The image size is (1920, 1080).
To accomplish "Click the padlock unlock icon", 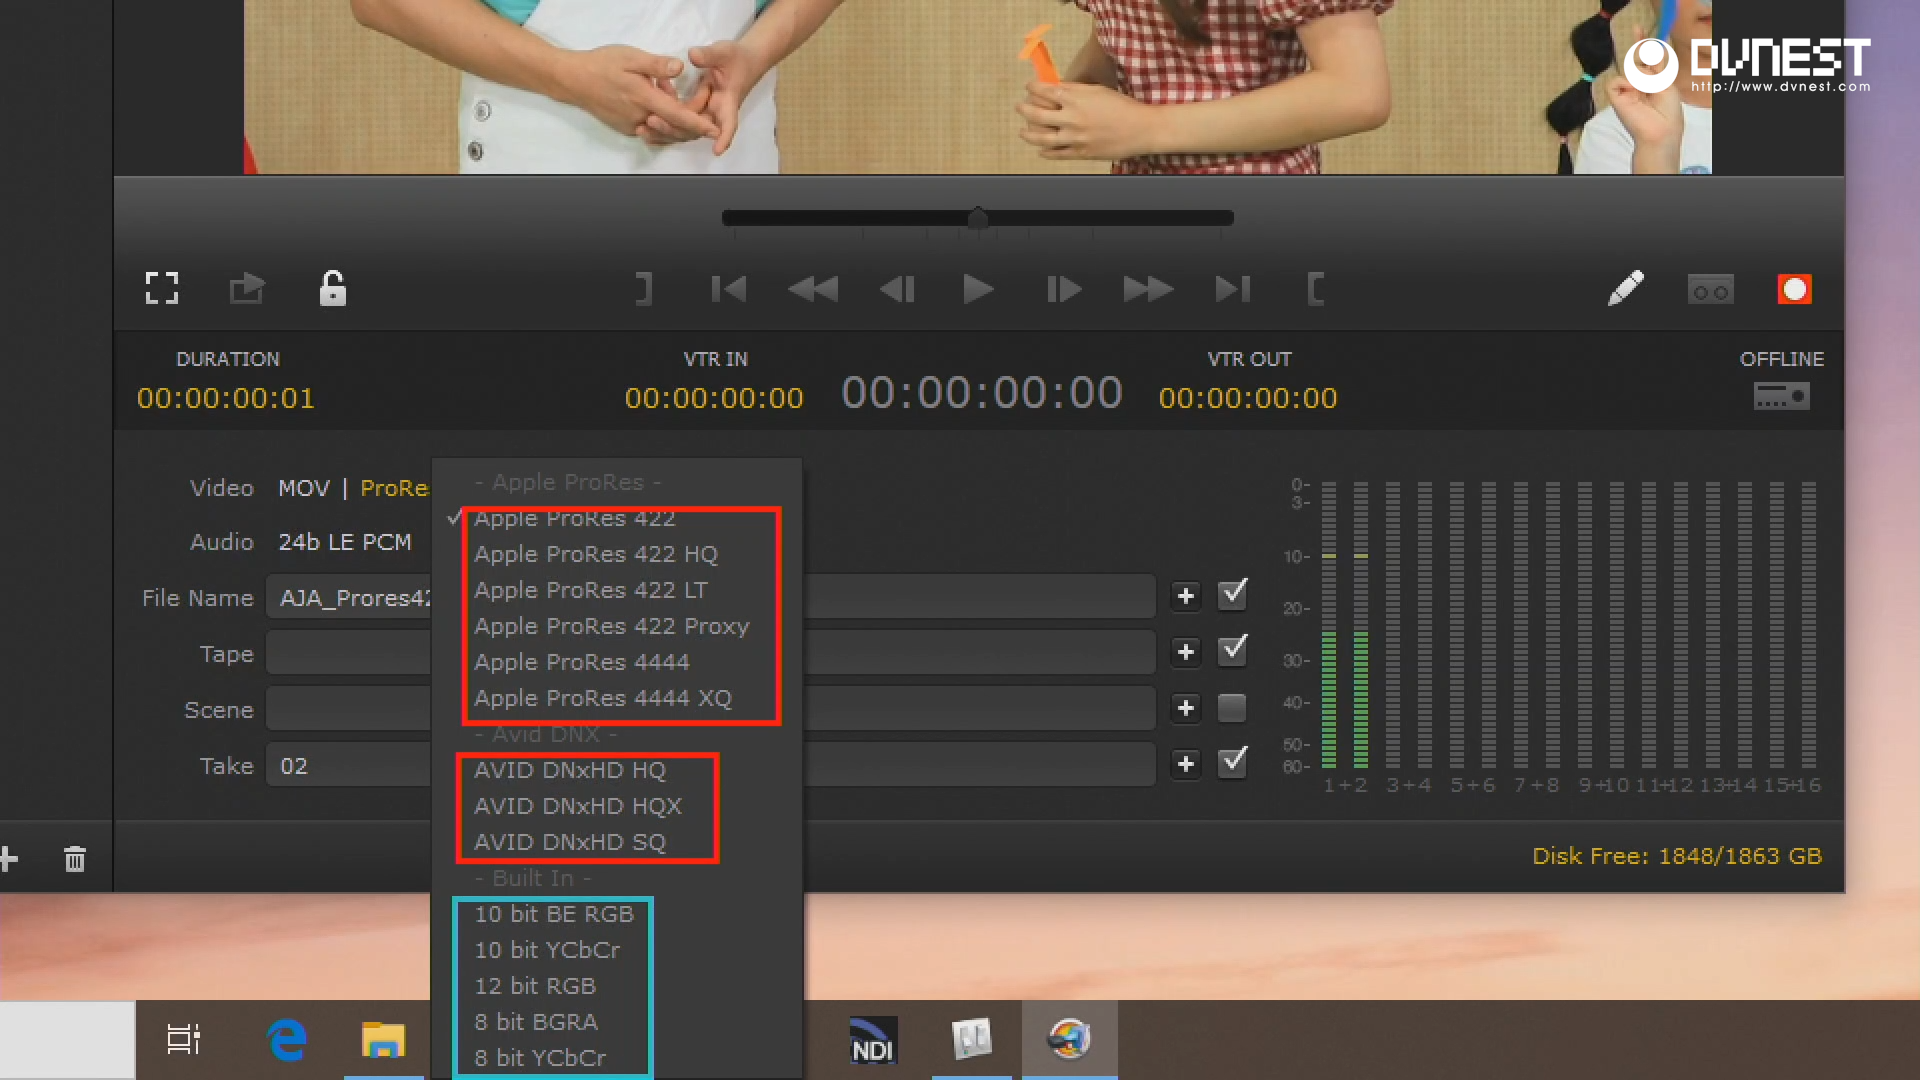I will (x=332, y=289).
